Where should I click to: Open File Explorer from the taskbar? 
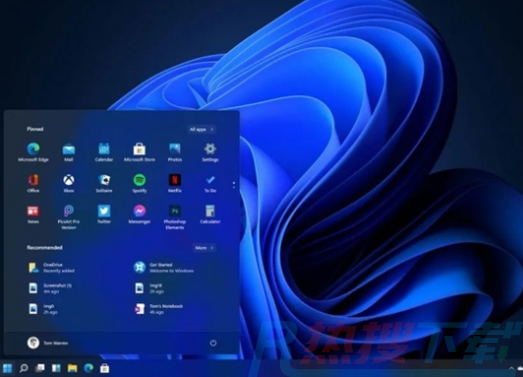tap(72, 368)
